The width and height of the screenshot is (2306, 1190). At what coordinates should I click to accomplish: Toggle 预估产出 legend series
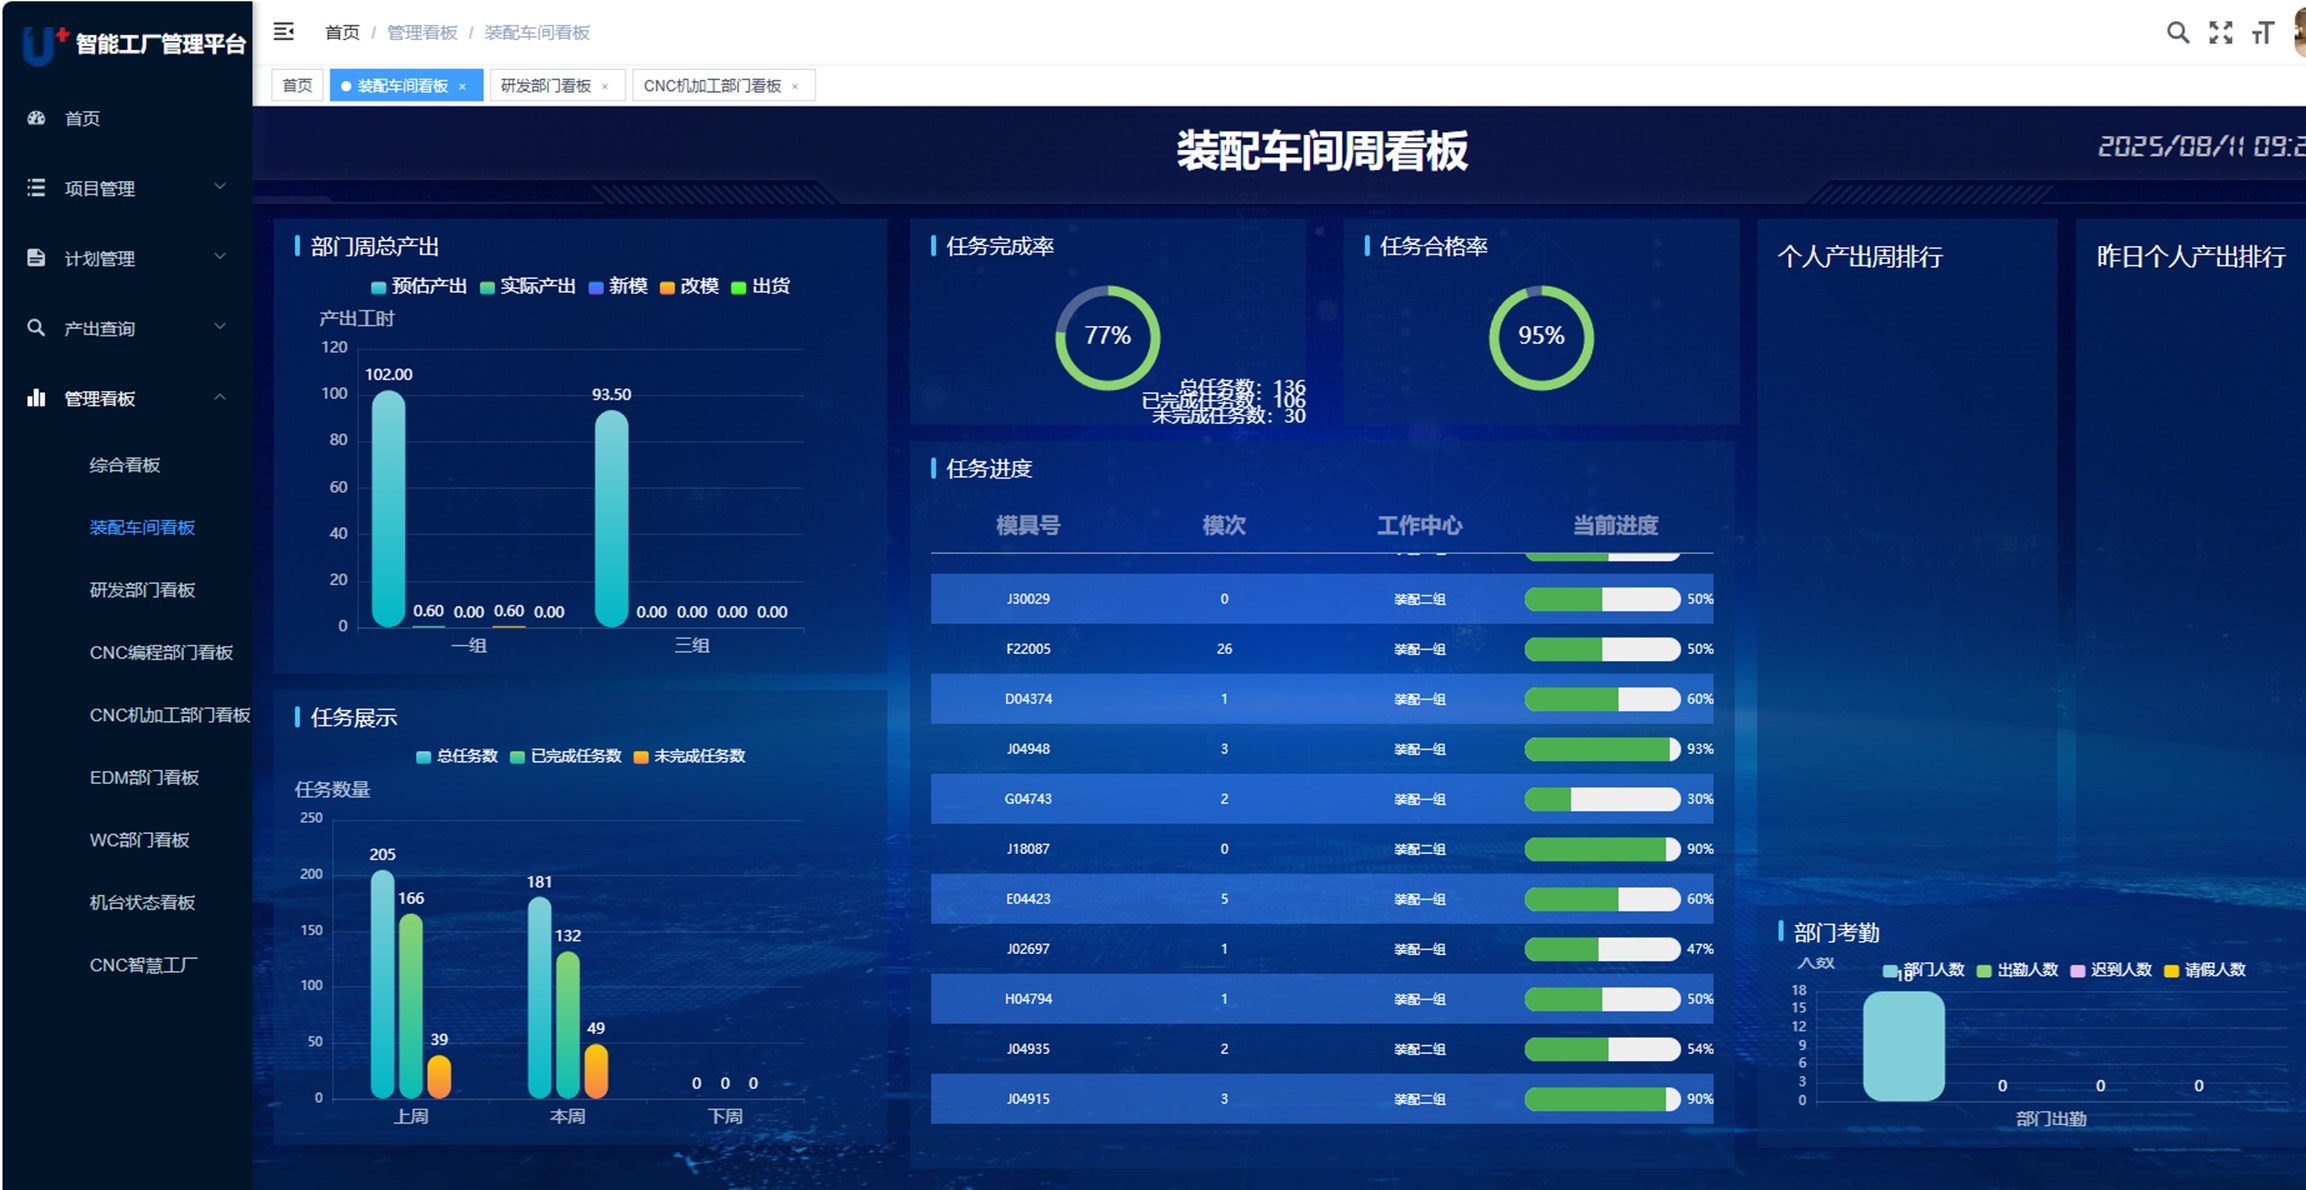[x=418, y=287]
